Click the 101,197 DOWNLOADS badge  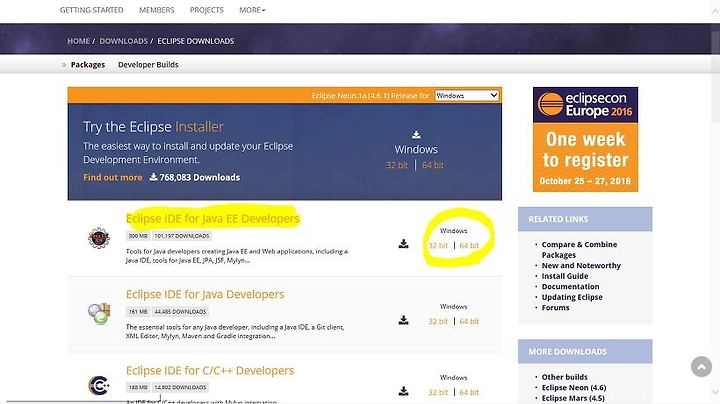pos(181,236)
